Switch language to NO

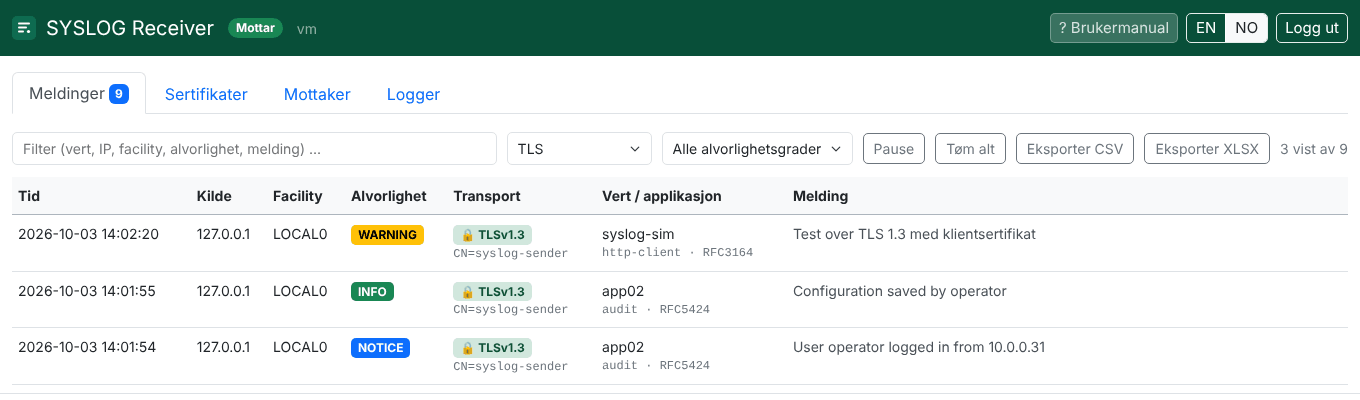(x=1246, y=28)
